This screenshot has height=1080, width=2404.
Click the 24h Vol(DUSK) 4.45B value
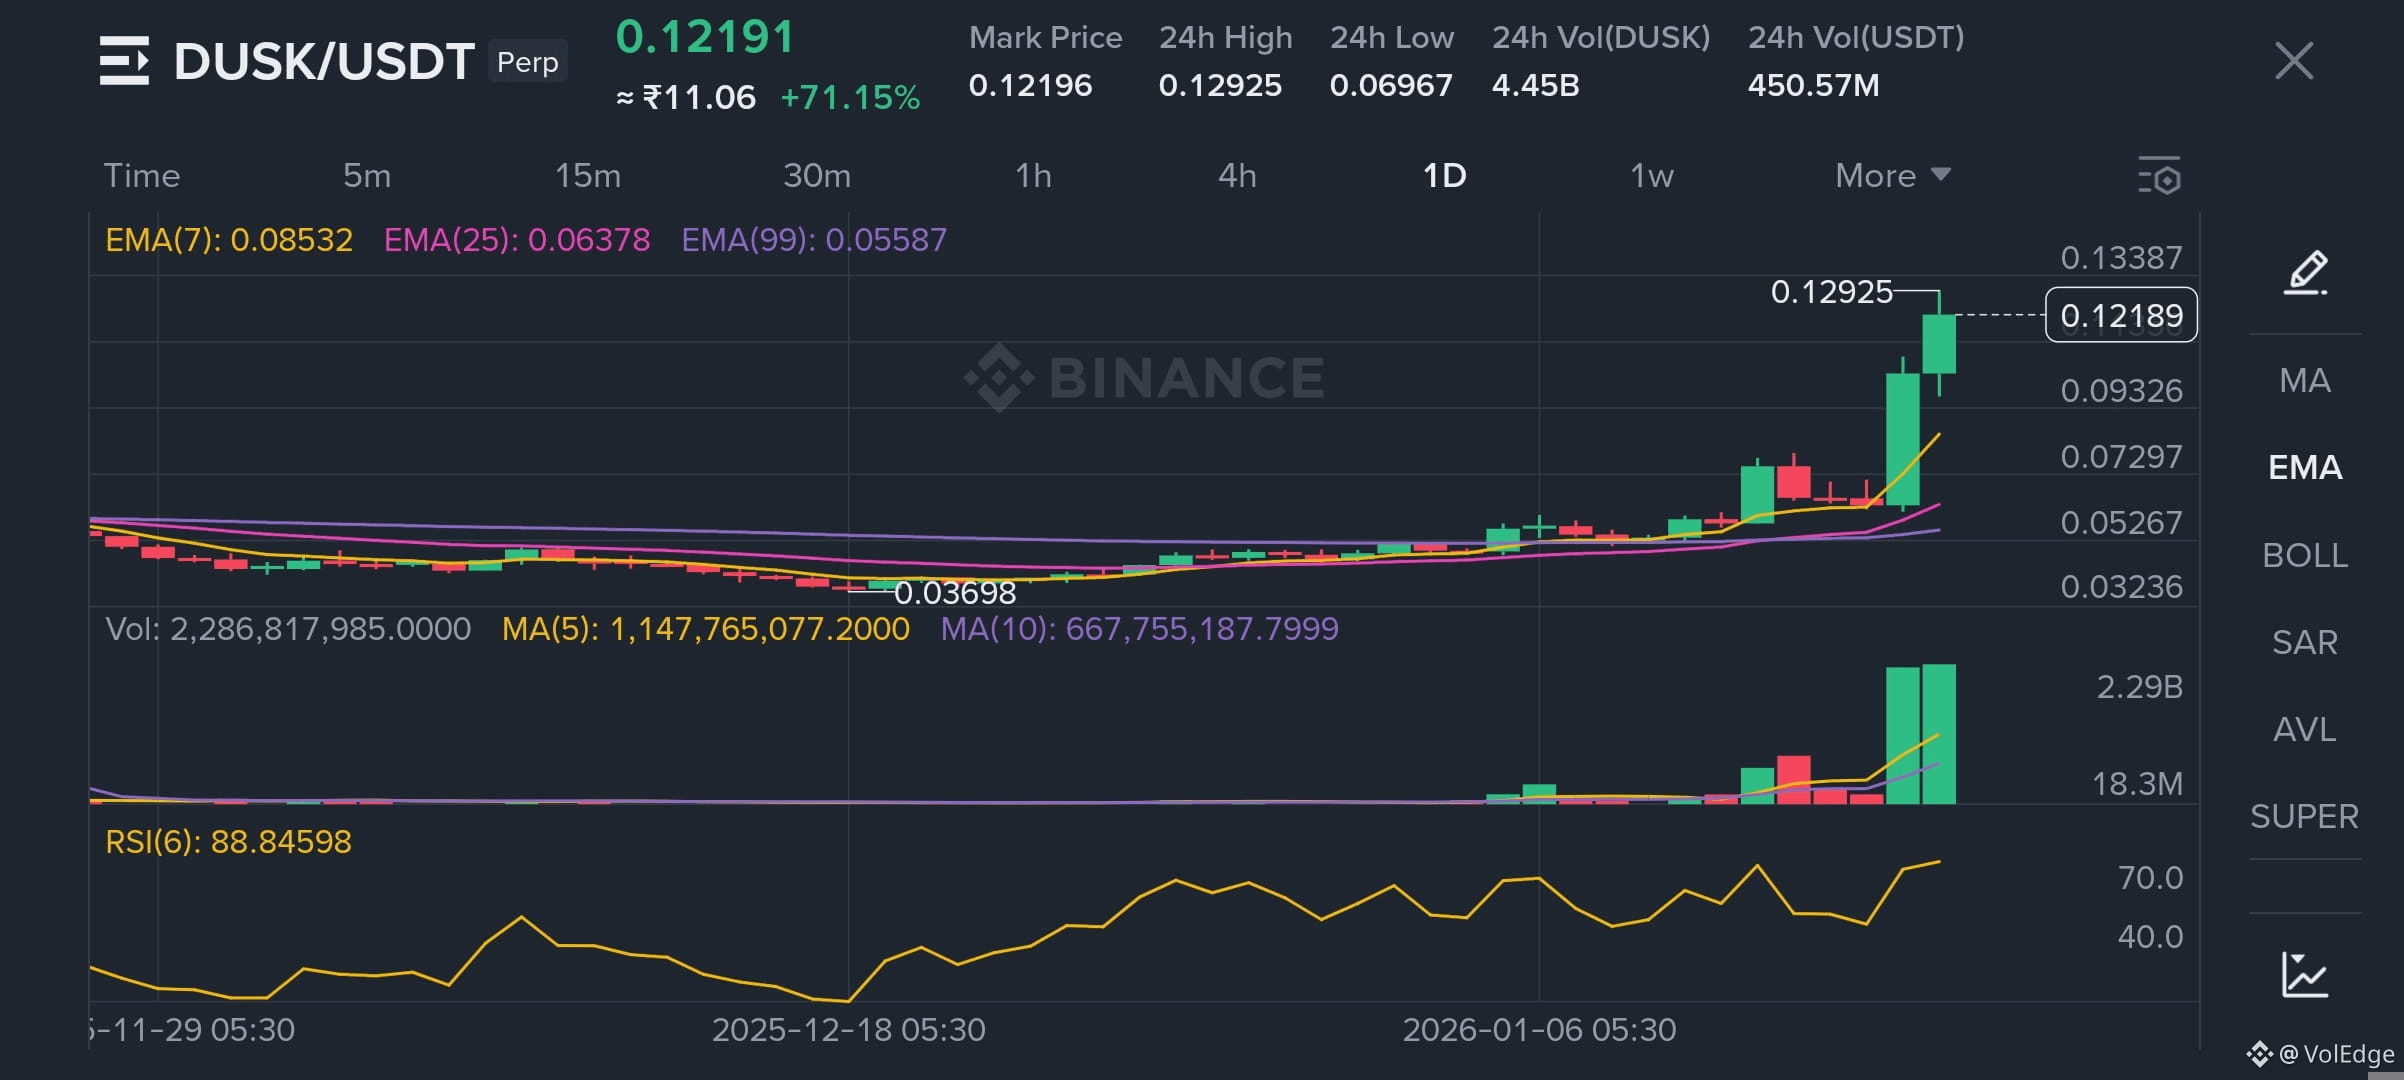(x=1535, y=86)
